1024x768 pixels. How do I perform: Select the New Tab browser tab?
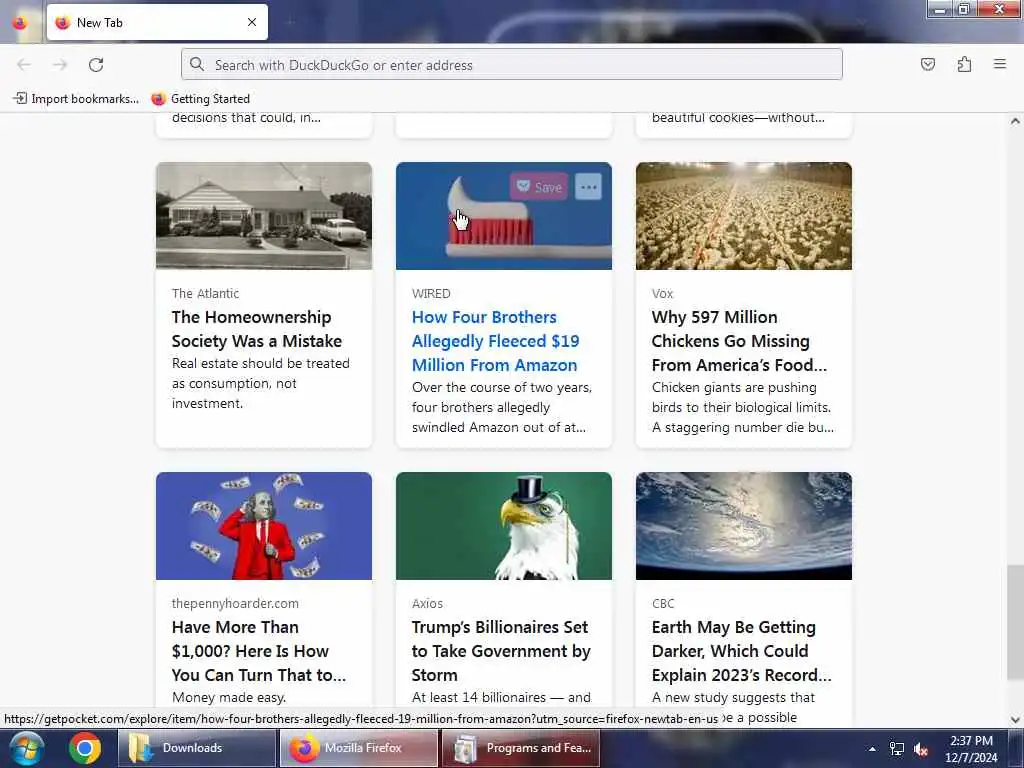157,22
